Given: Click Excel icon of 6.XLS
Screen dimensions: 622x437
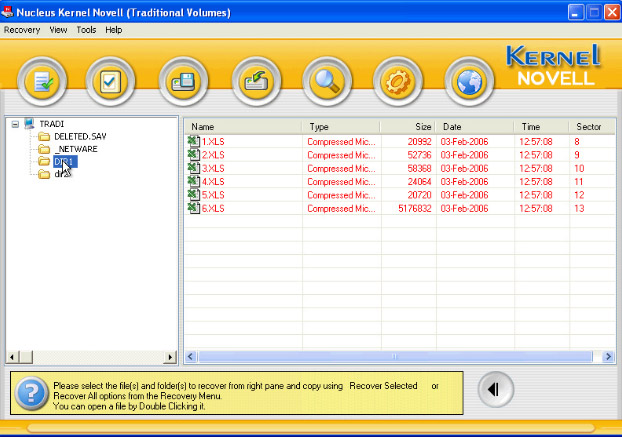Looking at the screenshot, I should click(x=194, y=208).
